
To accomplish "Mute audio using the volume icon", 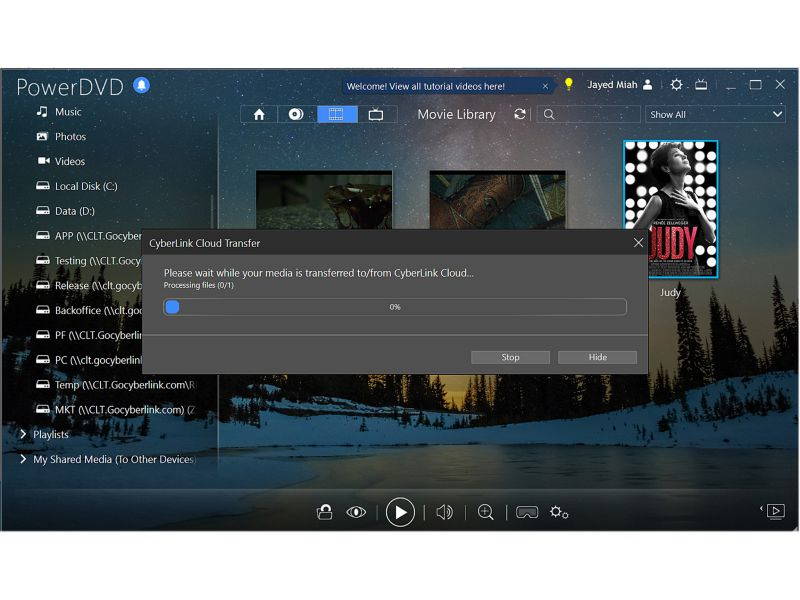I will click(x=443, y=512).
